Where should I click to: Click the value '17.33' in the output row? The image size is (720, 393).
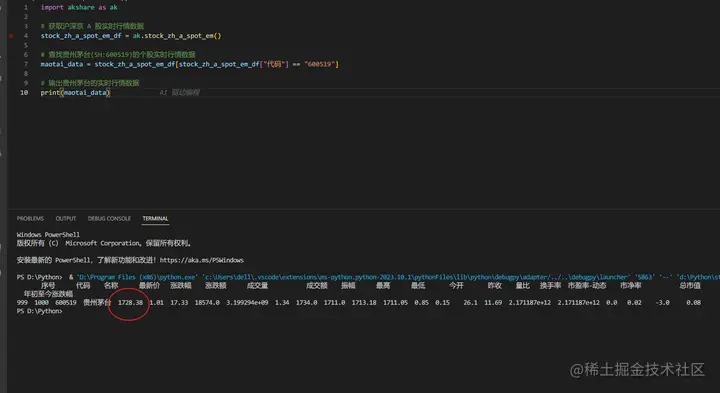coord(179,303)
